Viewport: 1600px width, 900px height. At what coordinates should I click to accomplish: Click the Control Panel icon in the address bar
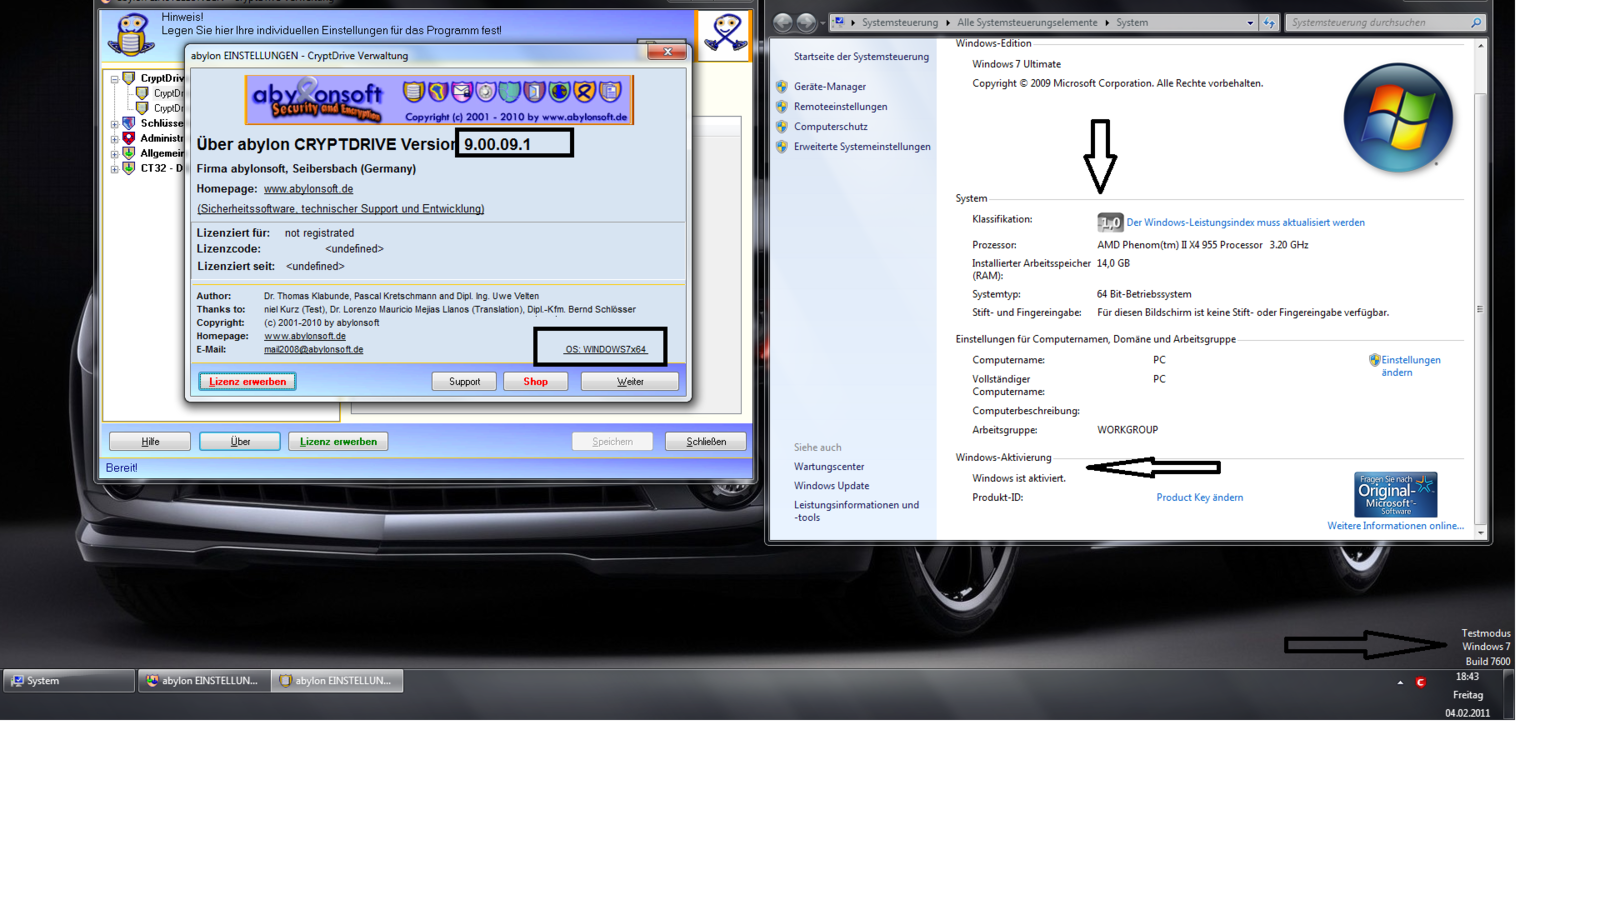(x=839, y=22)
